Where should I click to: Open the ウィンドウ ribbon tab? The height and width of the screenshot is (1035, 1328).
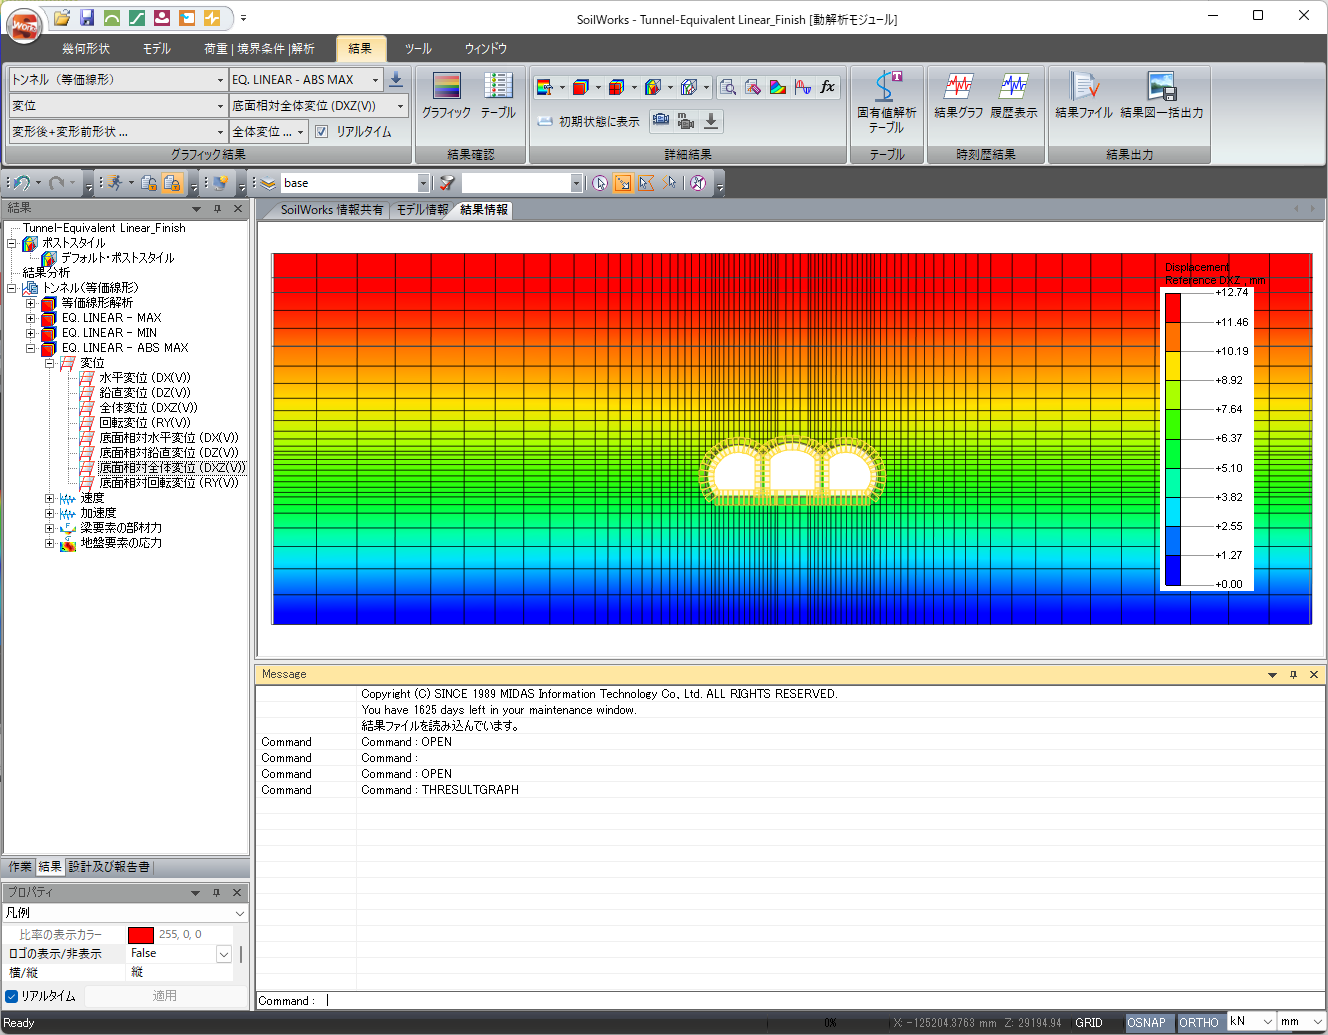coord(486,48)
